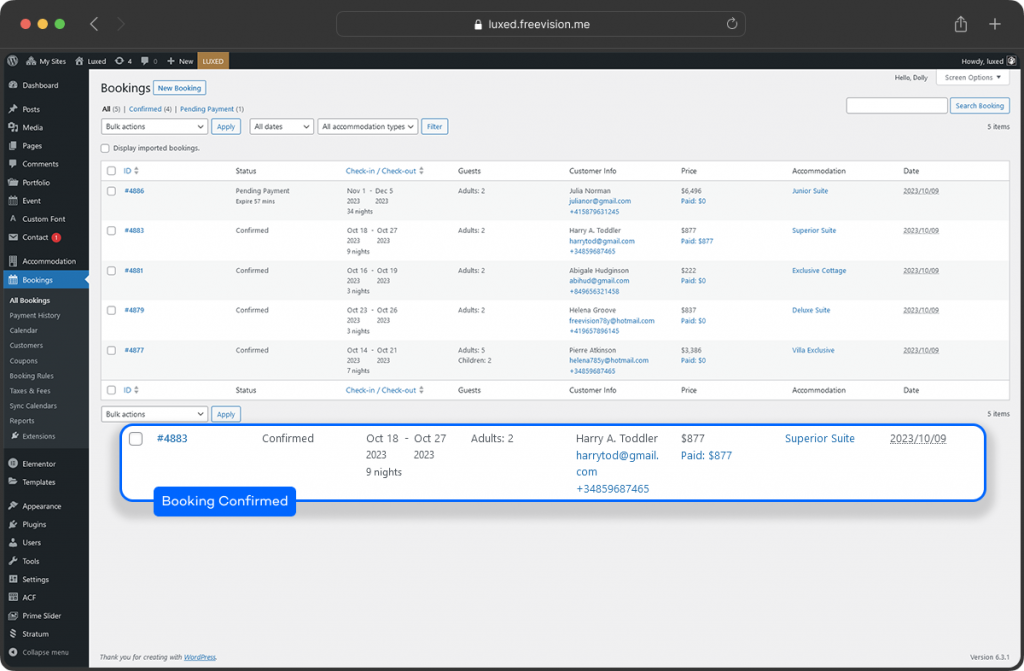Click the Safari reload page icon
This screenshot has width=1024, height=671.
pos(732,24)
